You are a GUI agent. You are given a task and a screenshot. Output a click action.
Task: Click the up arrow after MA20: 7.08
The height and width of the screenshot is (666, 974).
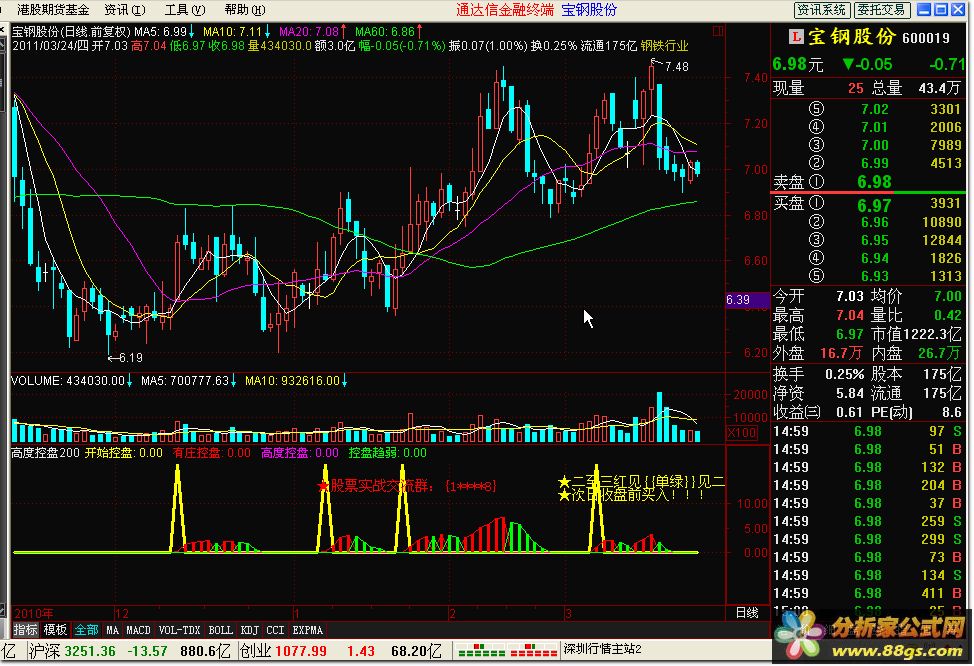pyautogui.click(x=343, y=31)
